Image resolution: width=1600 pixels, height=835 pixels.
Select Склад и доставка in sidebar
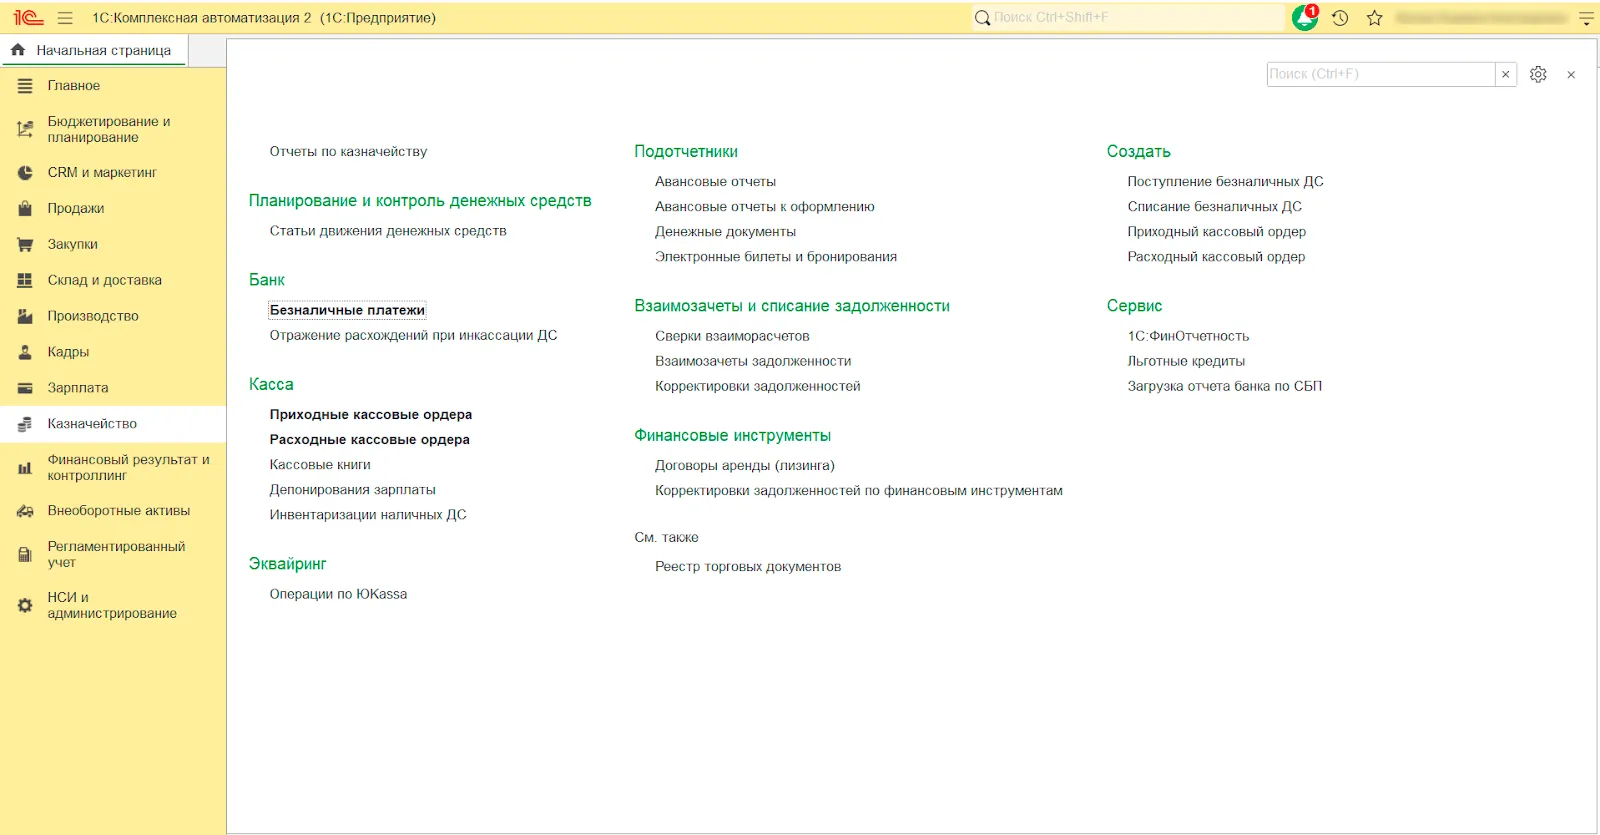[x=104, y=280]
